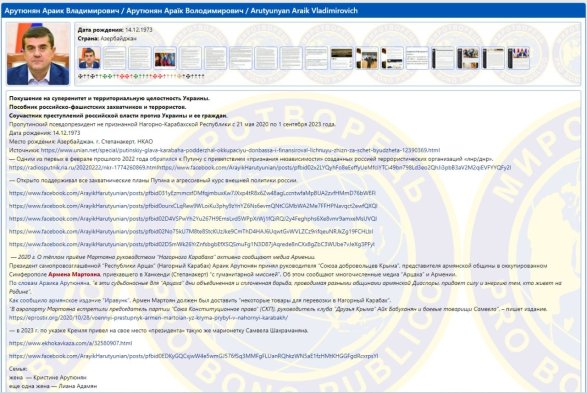Click the 'жена — Кристине Арутюнян' line
The image size is (587, 393).
tap(48, 378)
